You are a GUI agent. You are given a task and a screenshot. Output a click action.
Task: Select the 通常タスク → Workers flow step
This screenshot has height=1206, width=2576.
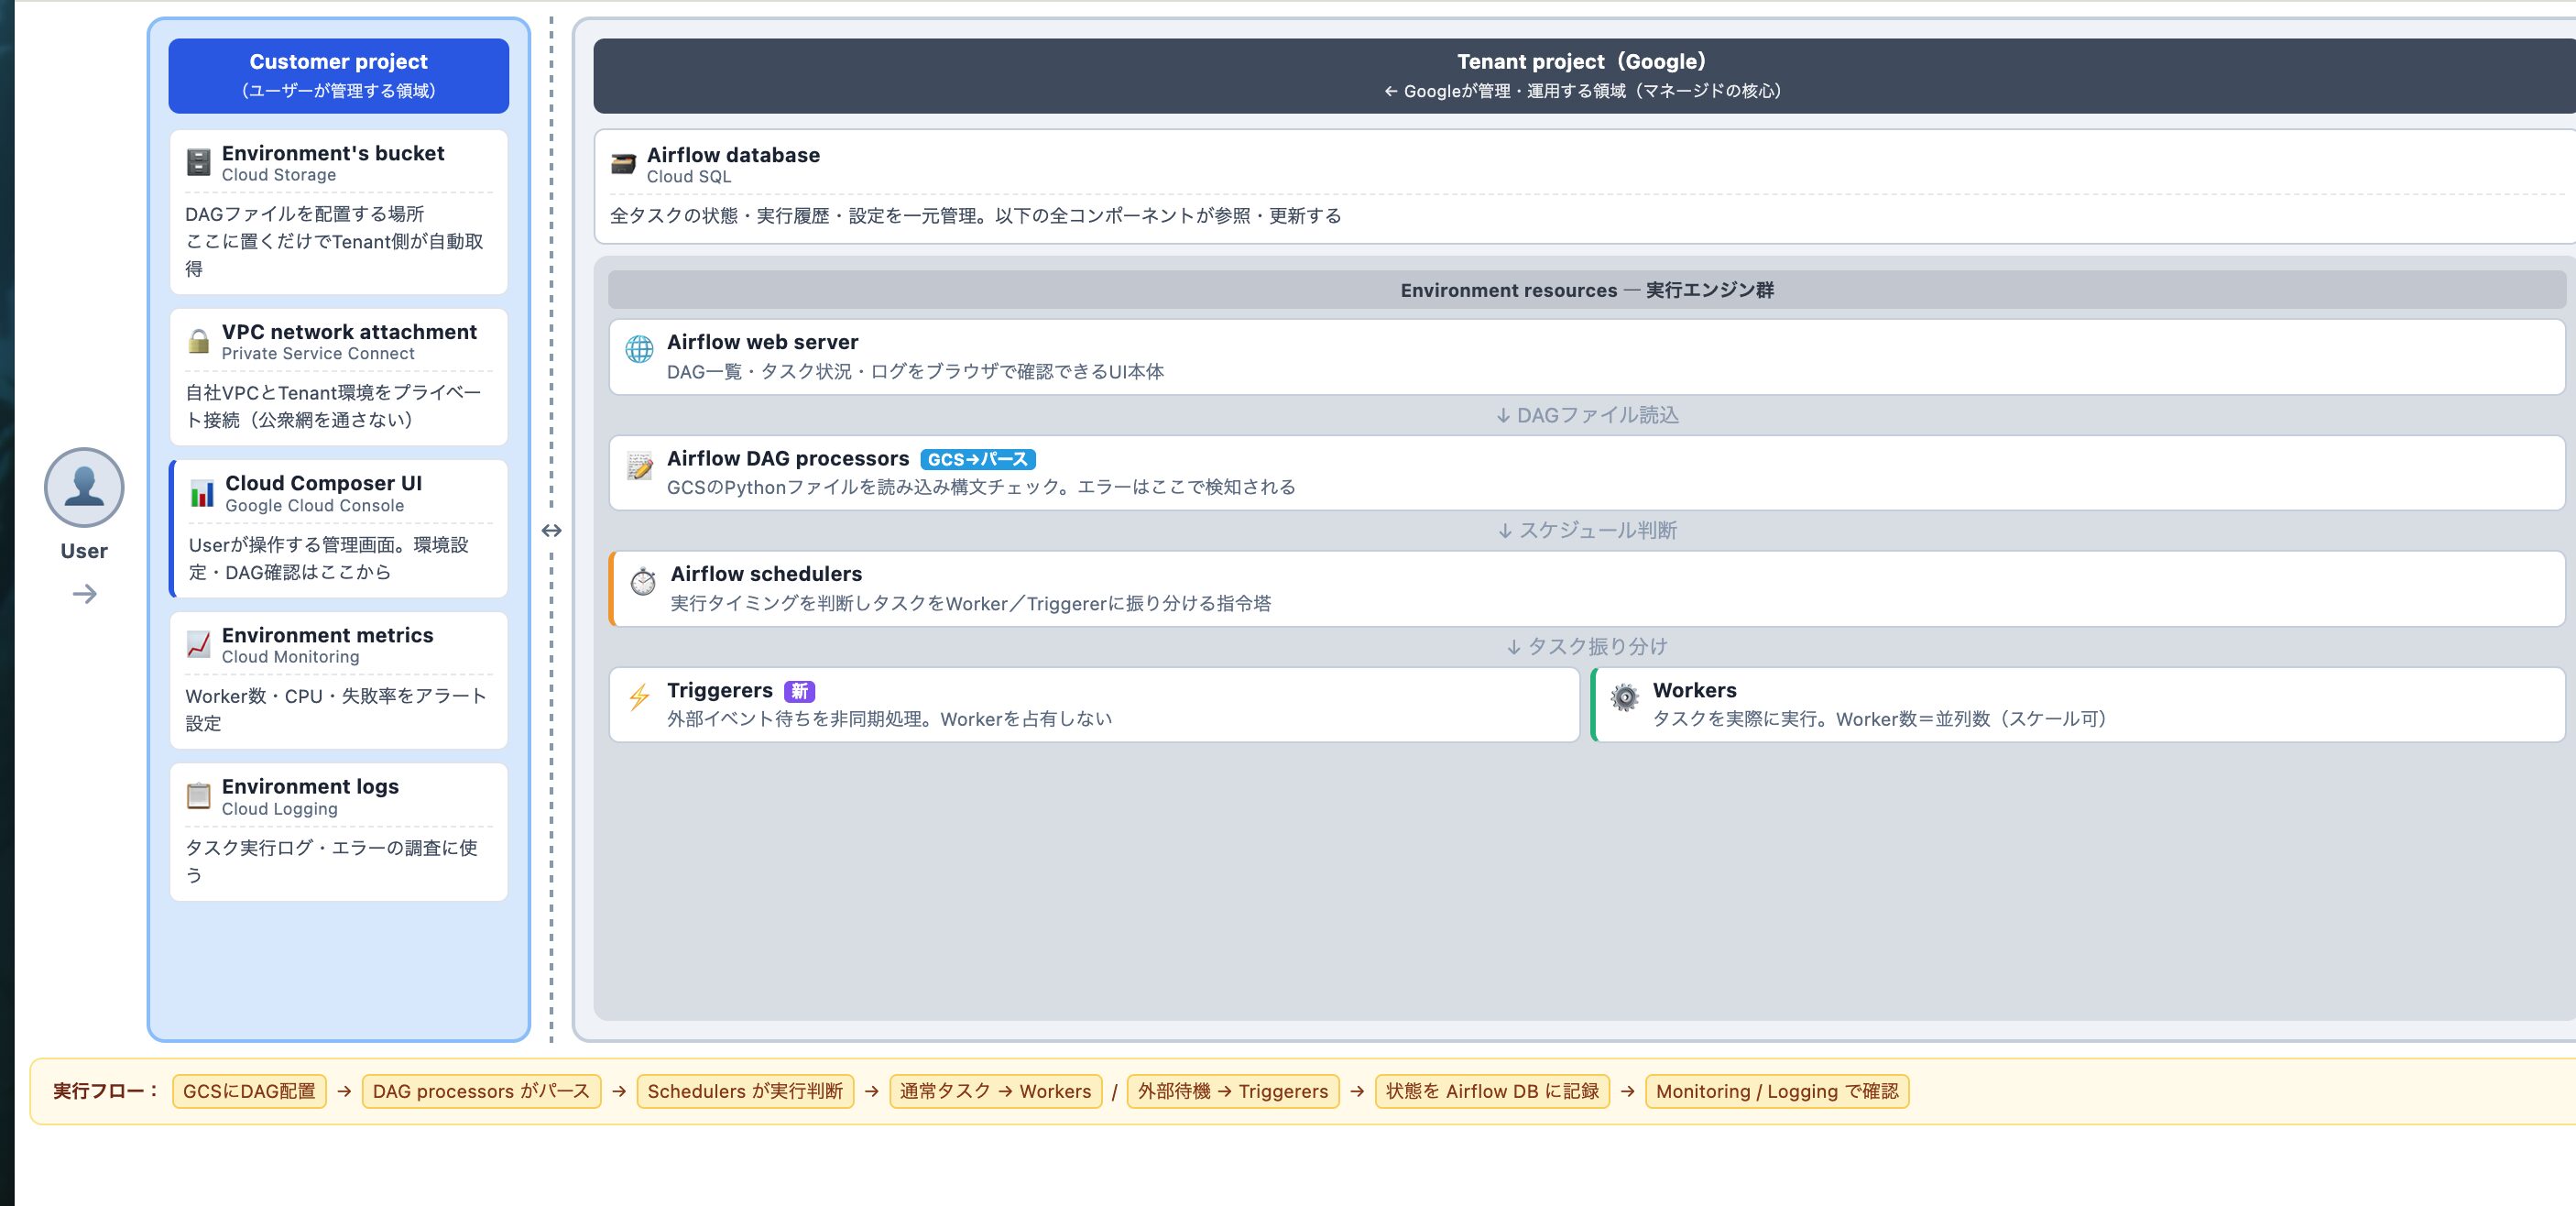pos(995,1091)
